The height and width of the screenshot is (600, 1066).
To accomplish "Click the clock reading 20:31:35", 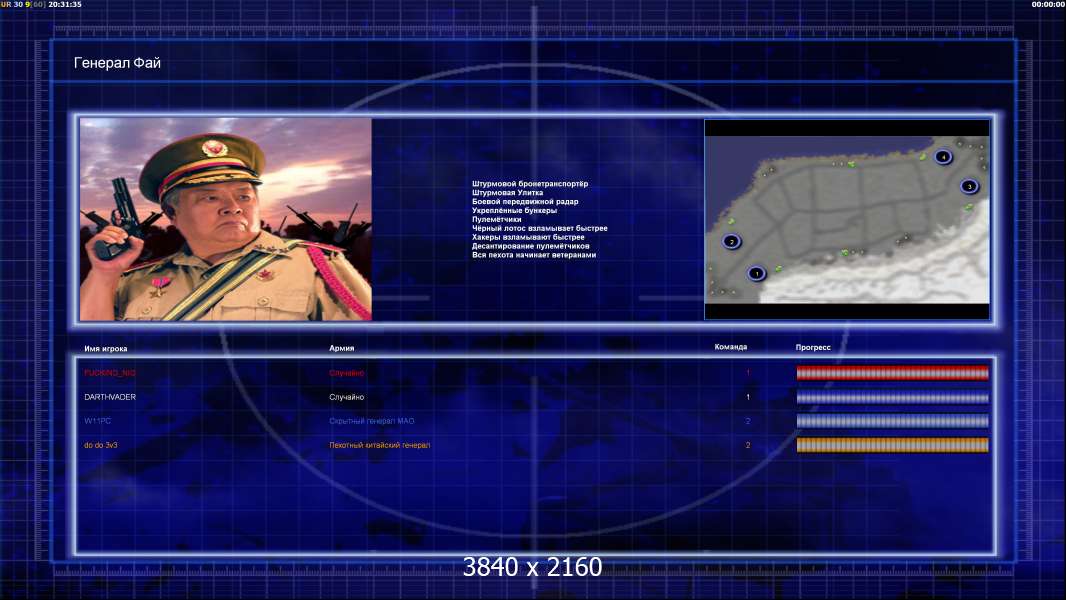I will [x=65, y=4].
